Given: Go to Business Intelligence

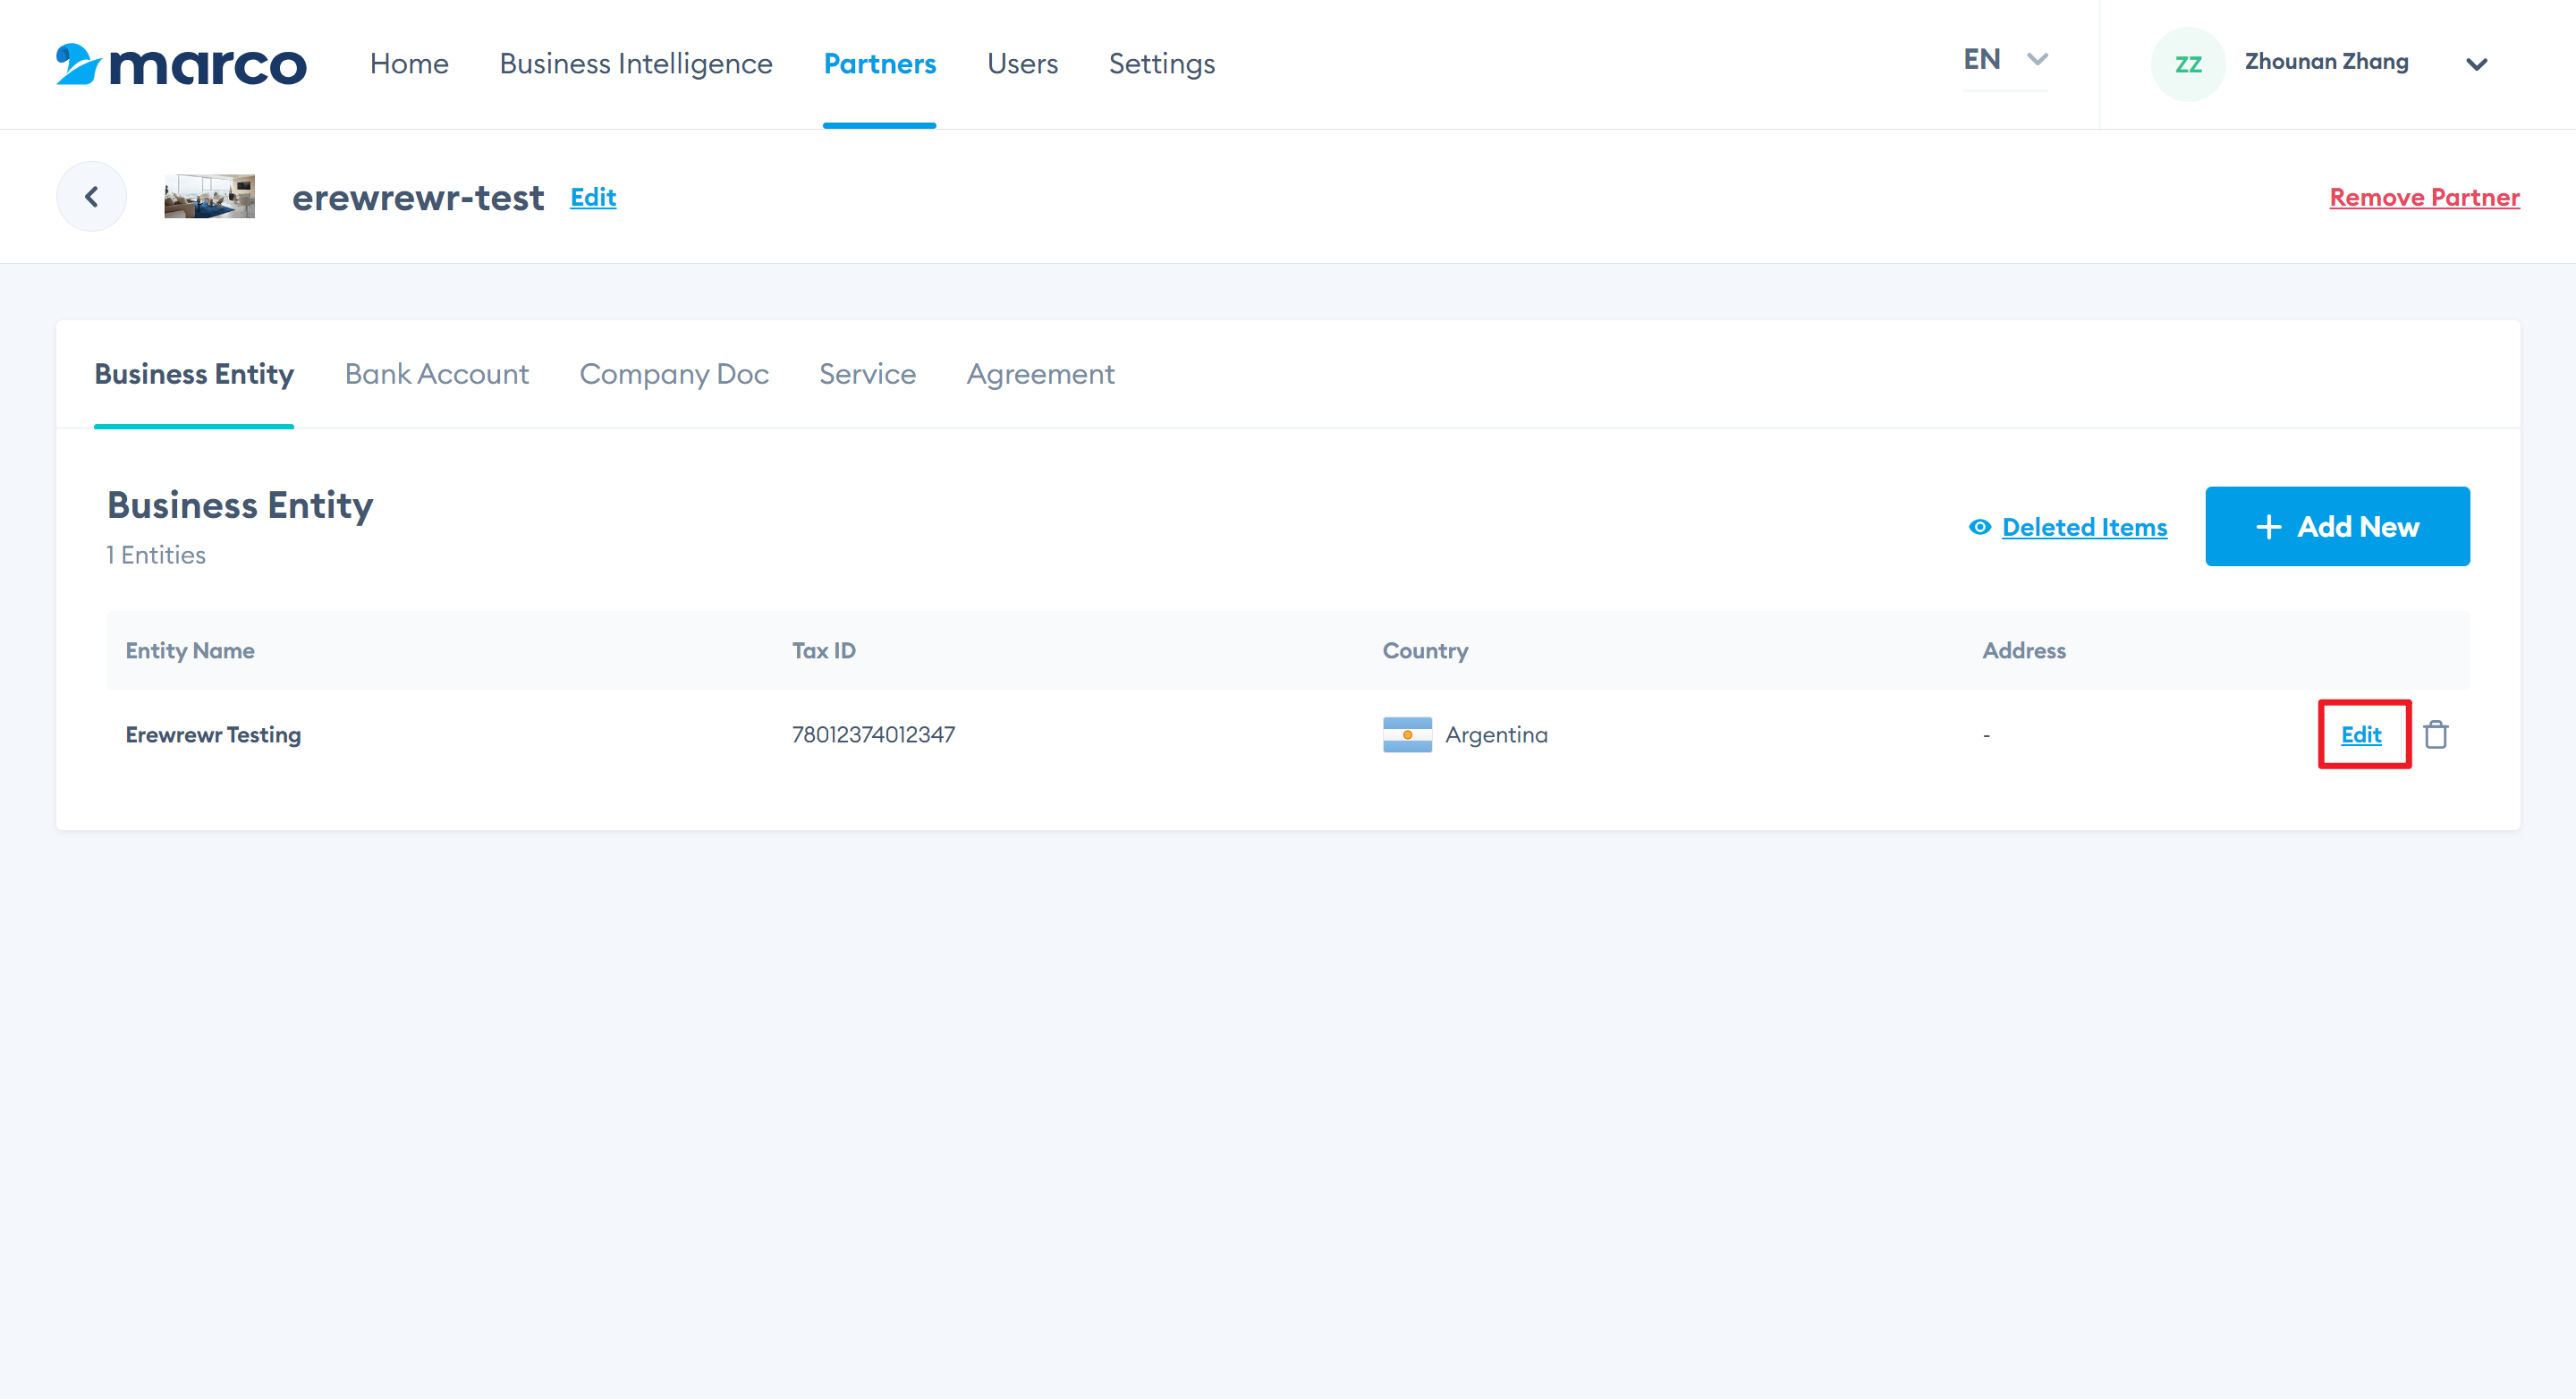Looking at the screenshot, I should coord(636,64).
